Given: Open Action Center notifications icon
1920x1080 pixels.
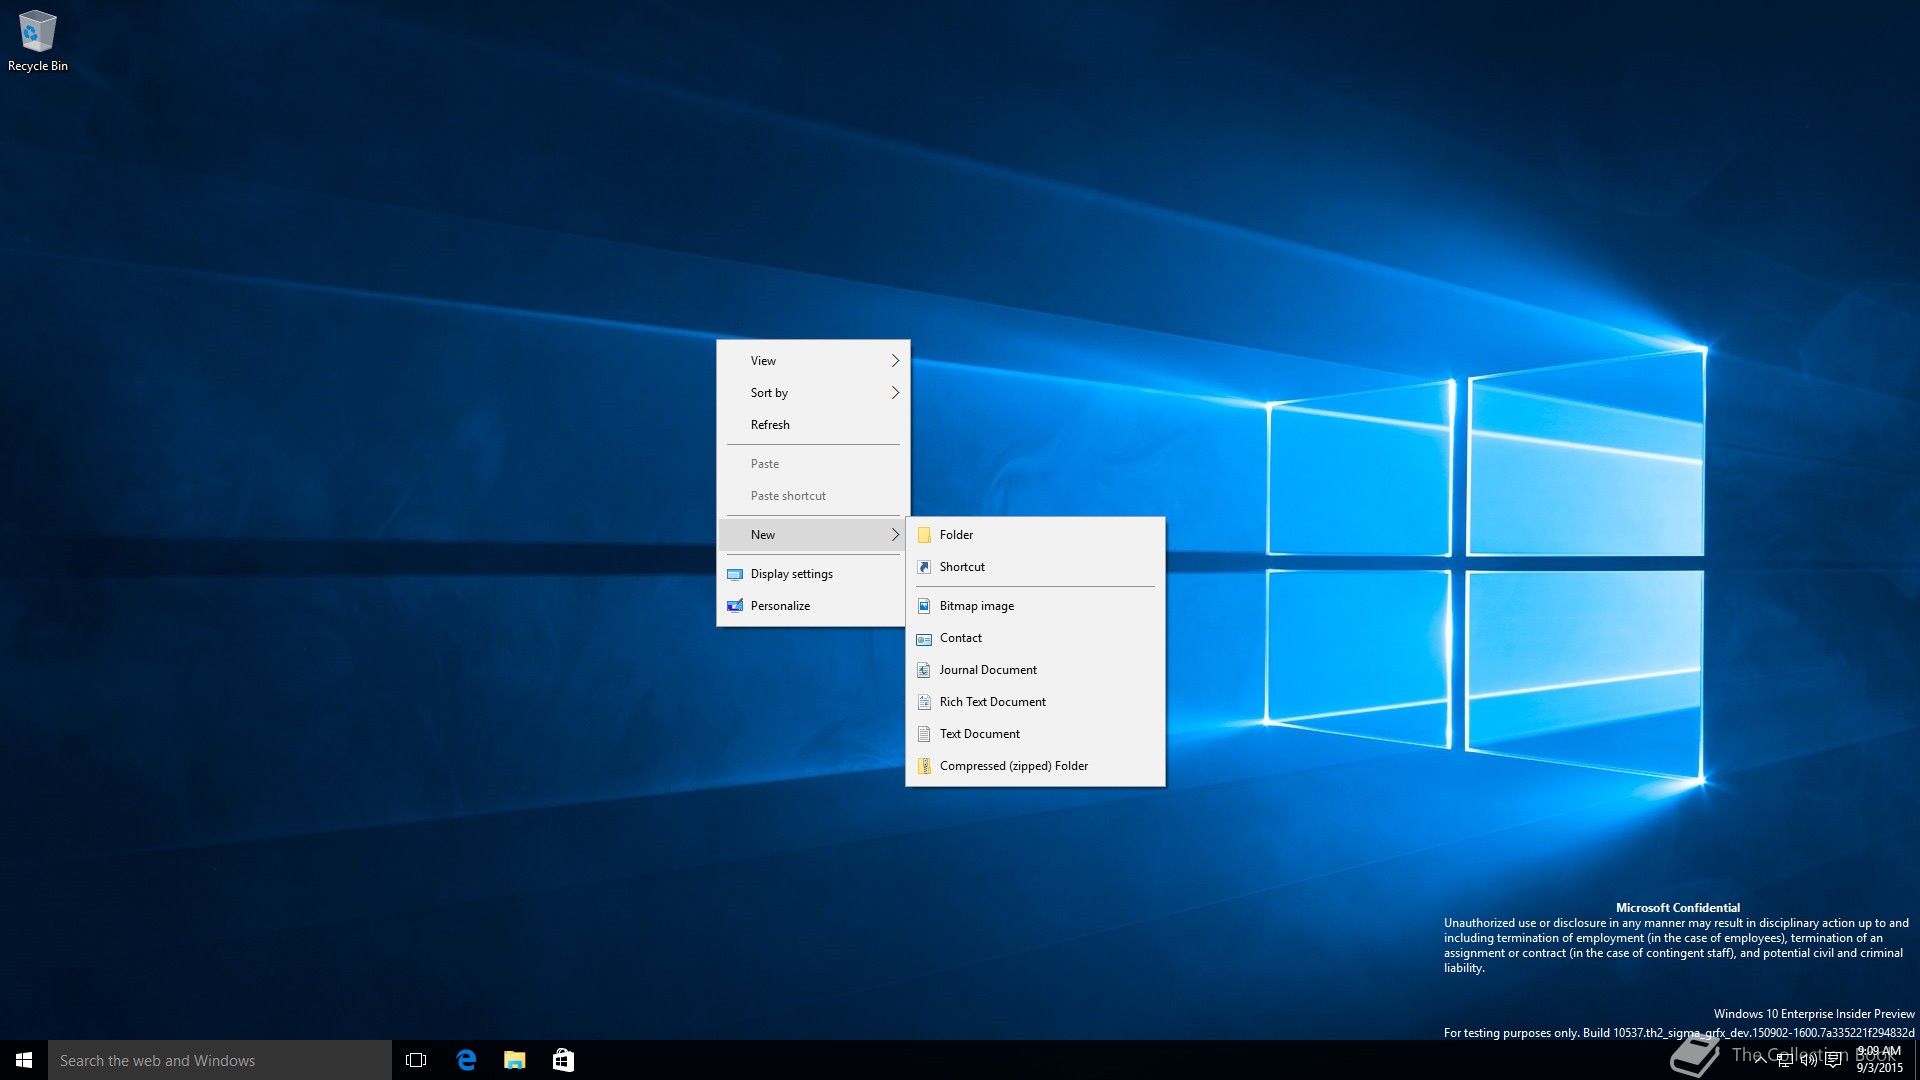Looking at the screenshot, I should (x=1833, y=1061).
